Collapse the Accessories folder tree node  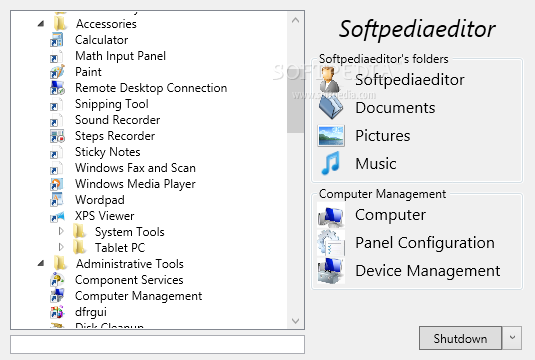tap(41, 24)
